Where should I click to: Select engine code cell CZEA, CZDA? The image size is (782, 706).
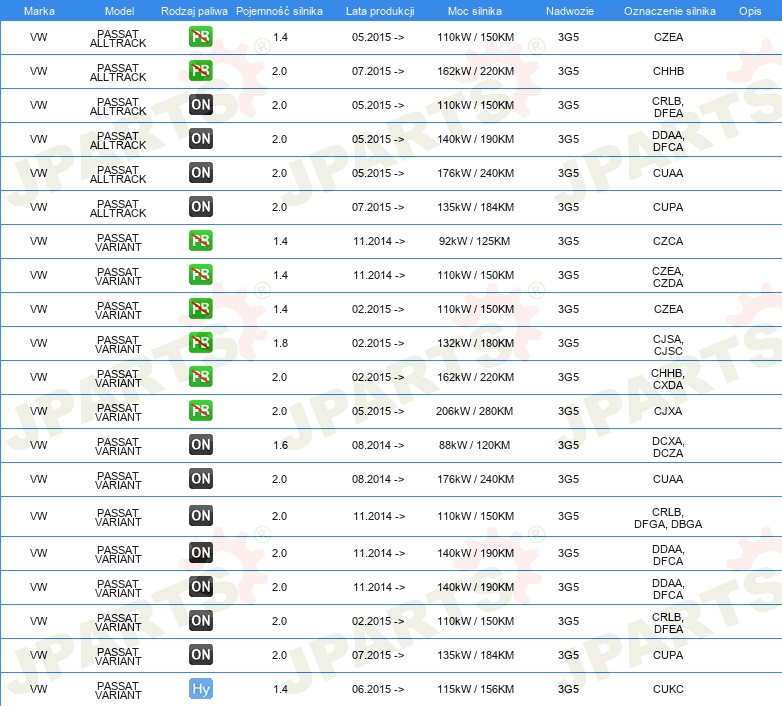click(x=668, y=277)
